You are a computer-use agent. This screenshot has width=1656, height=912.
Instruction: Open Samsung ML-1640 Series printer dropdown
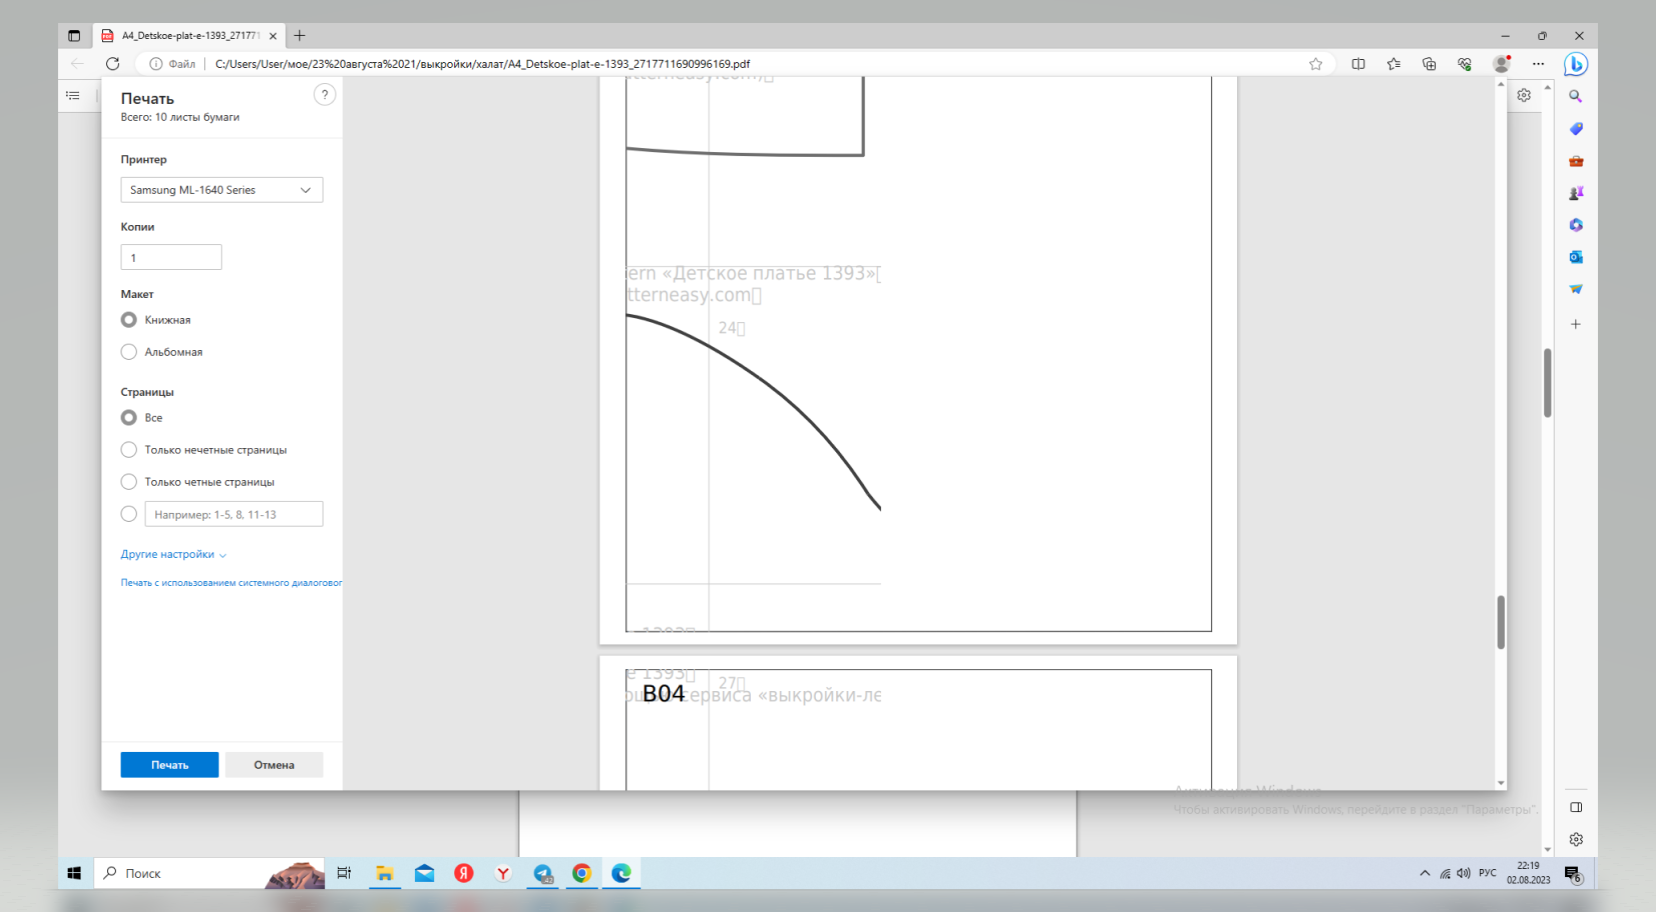221,190
